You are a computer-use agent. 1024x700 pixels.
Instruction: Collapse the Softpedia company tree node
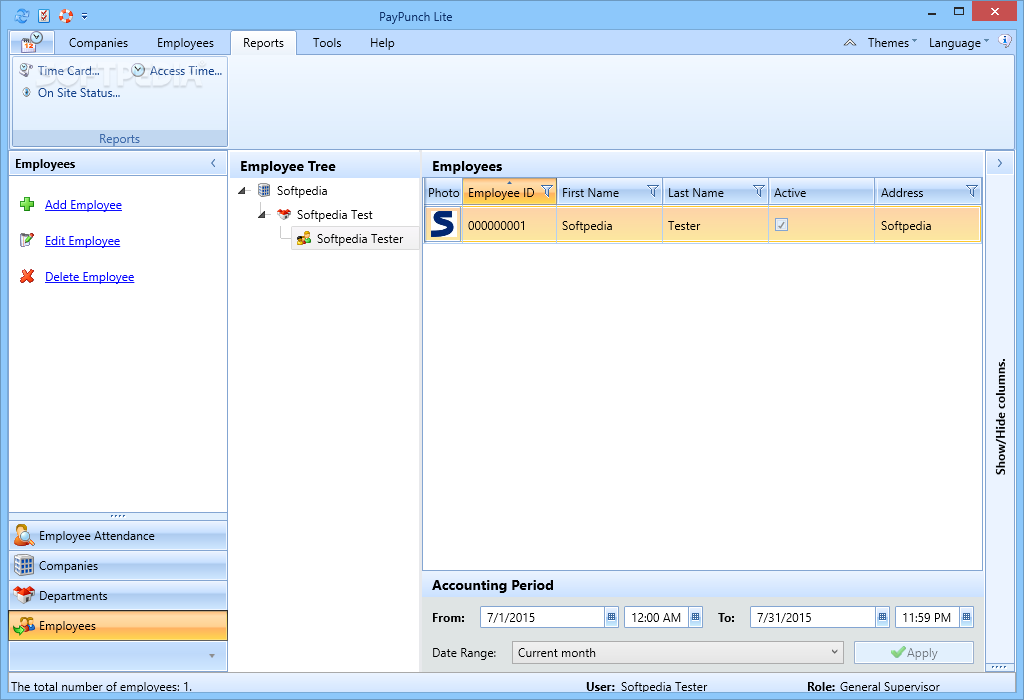[242, 191]
